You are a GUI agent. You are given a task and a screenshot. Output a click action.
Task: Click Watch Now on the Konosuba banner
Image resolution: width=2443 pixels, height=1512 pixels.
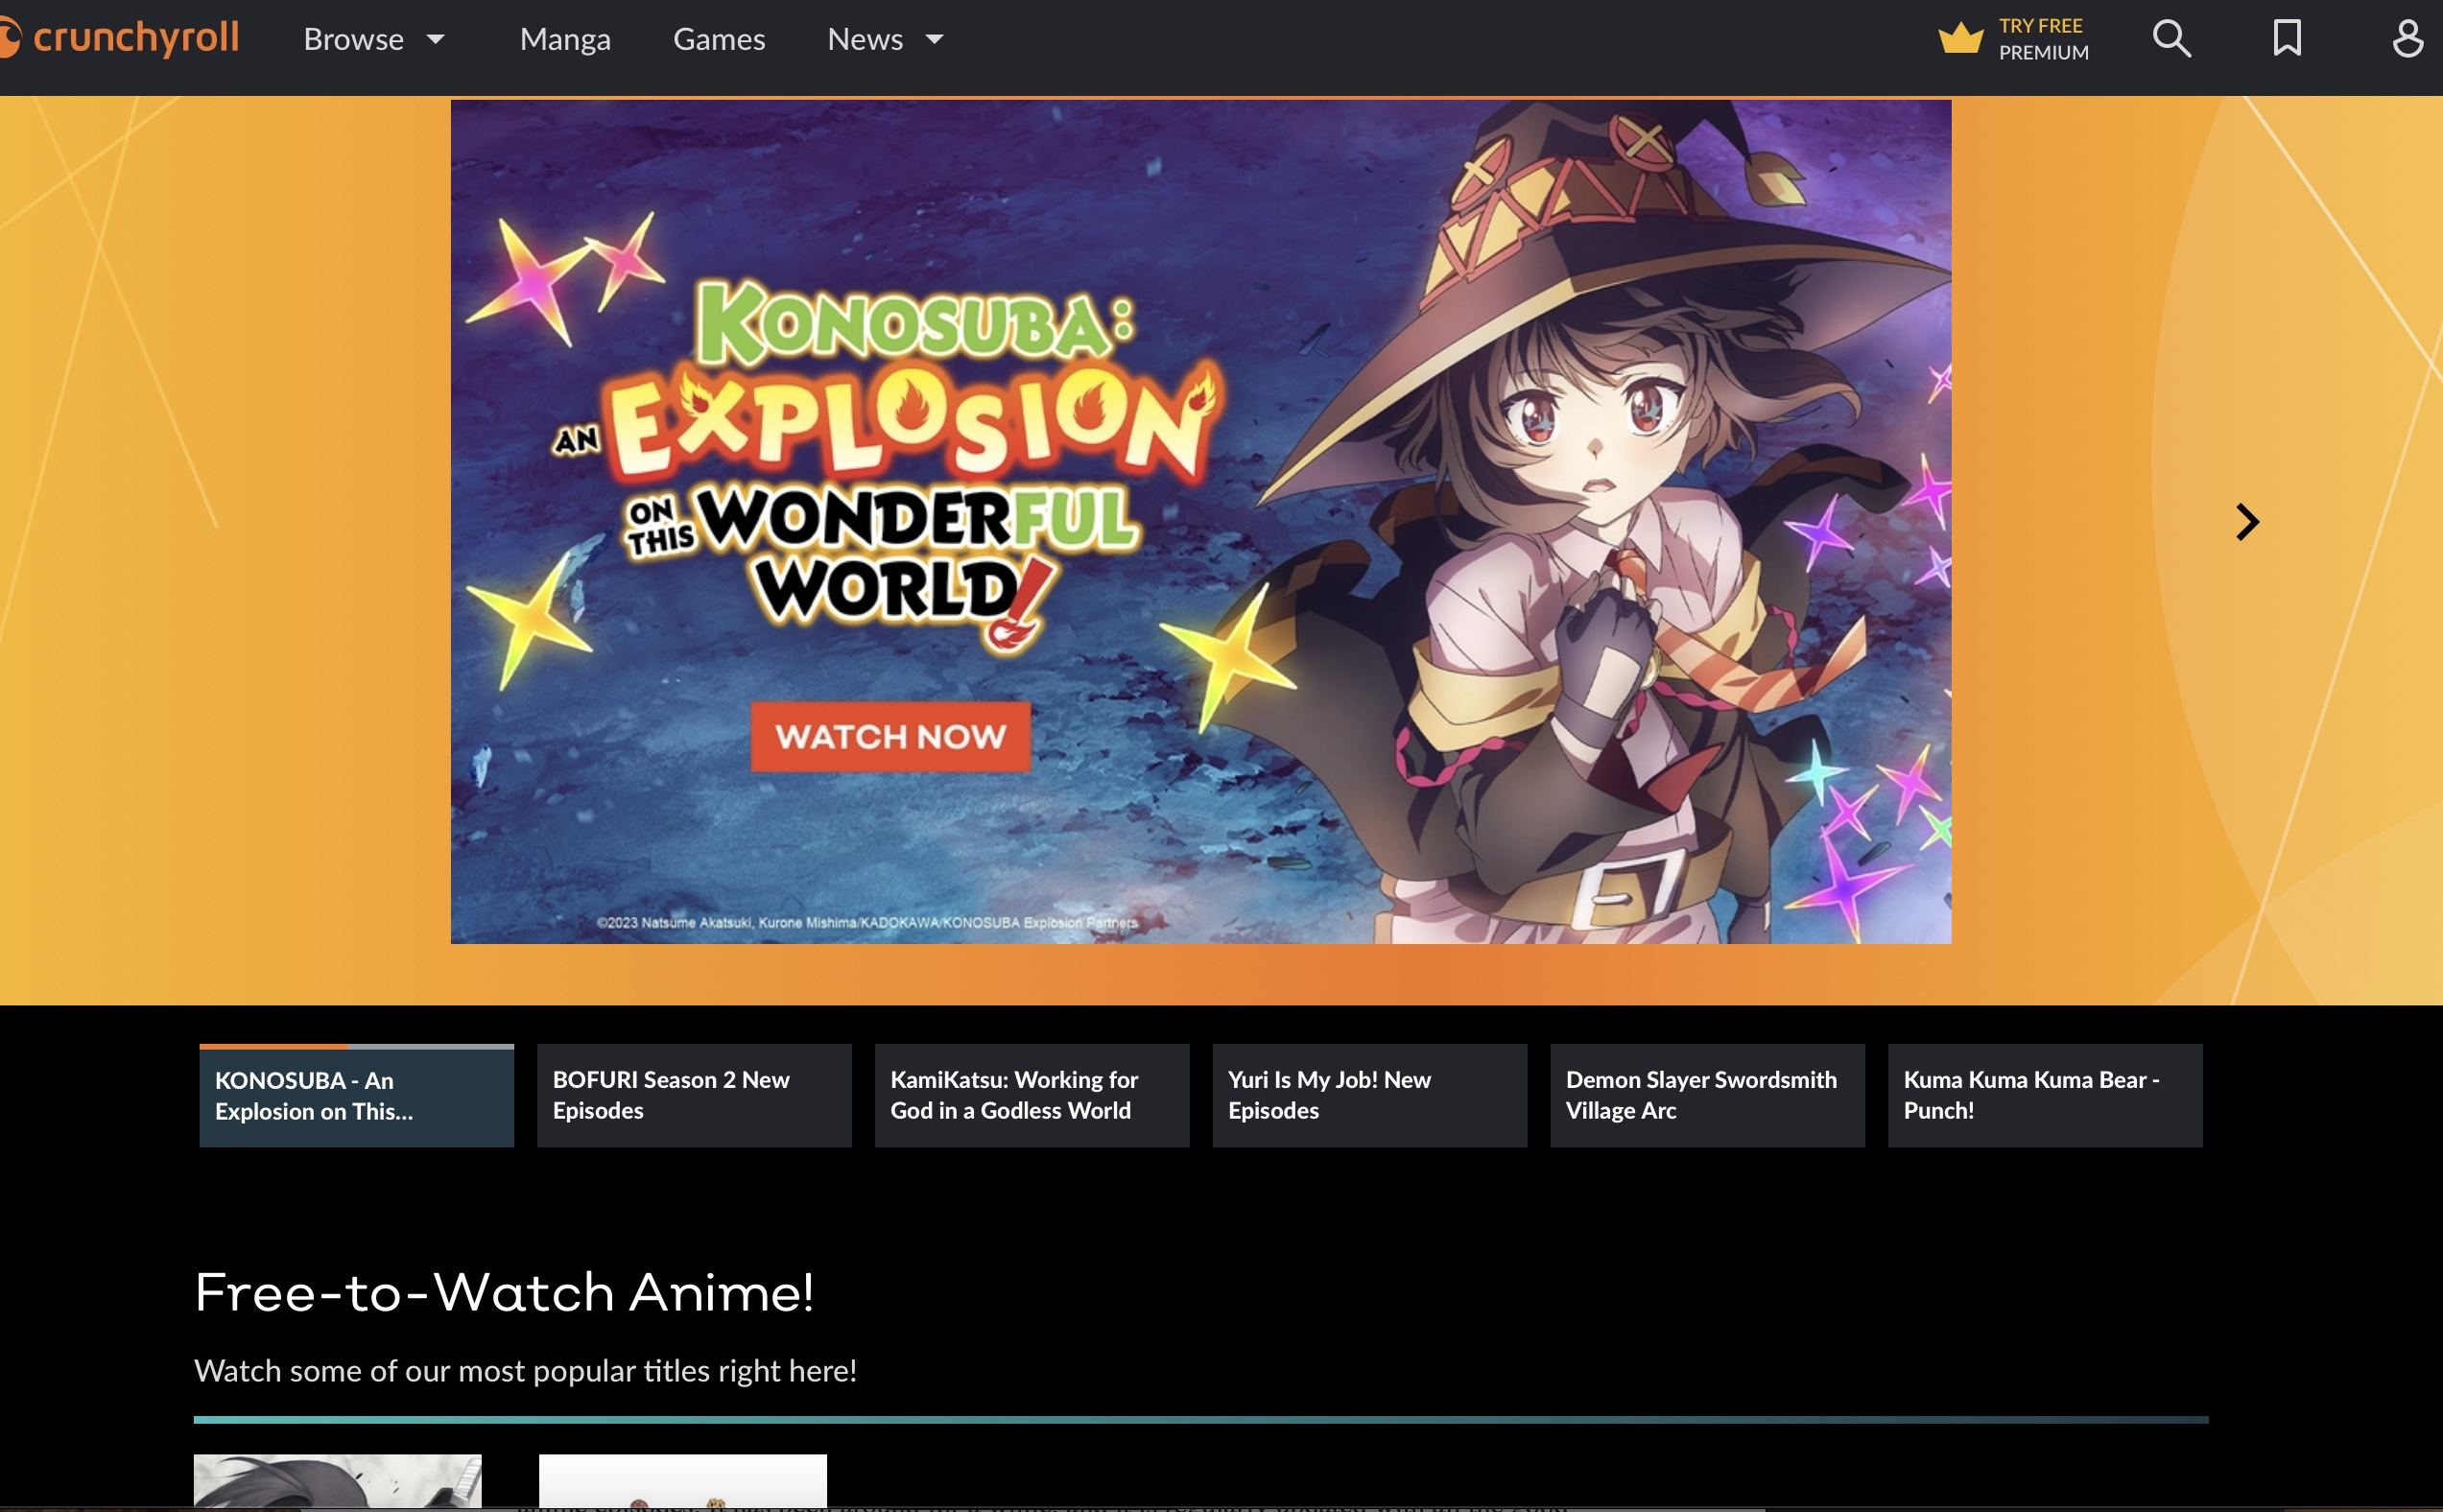(x=890, y=737)
